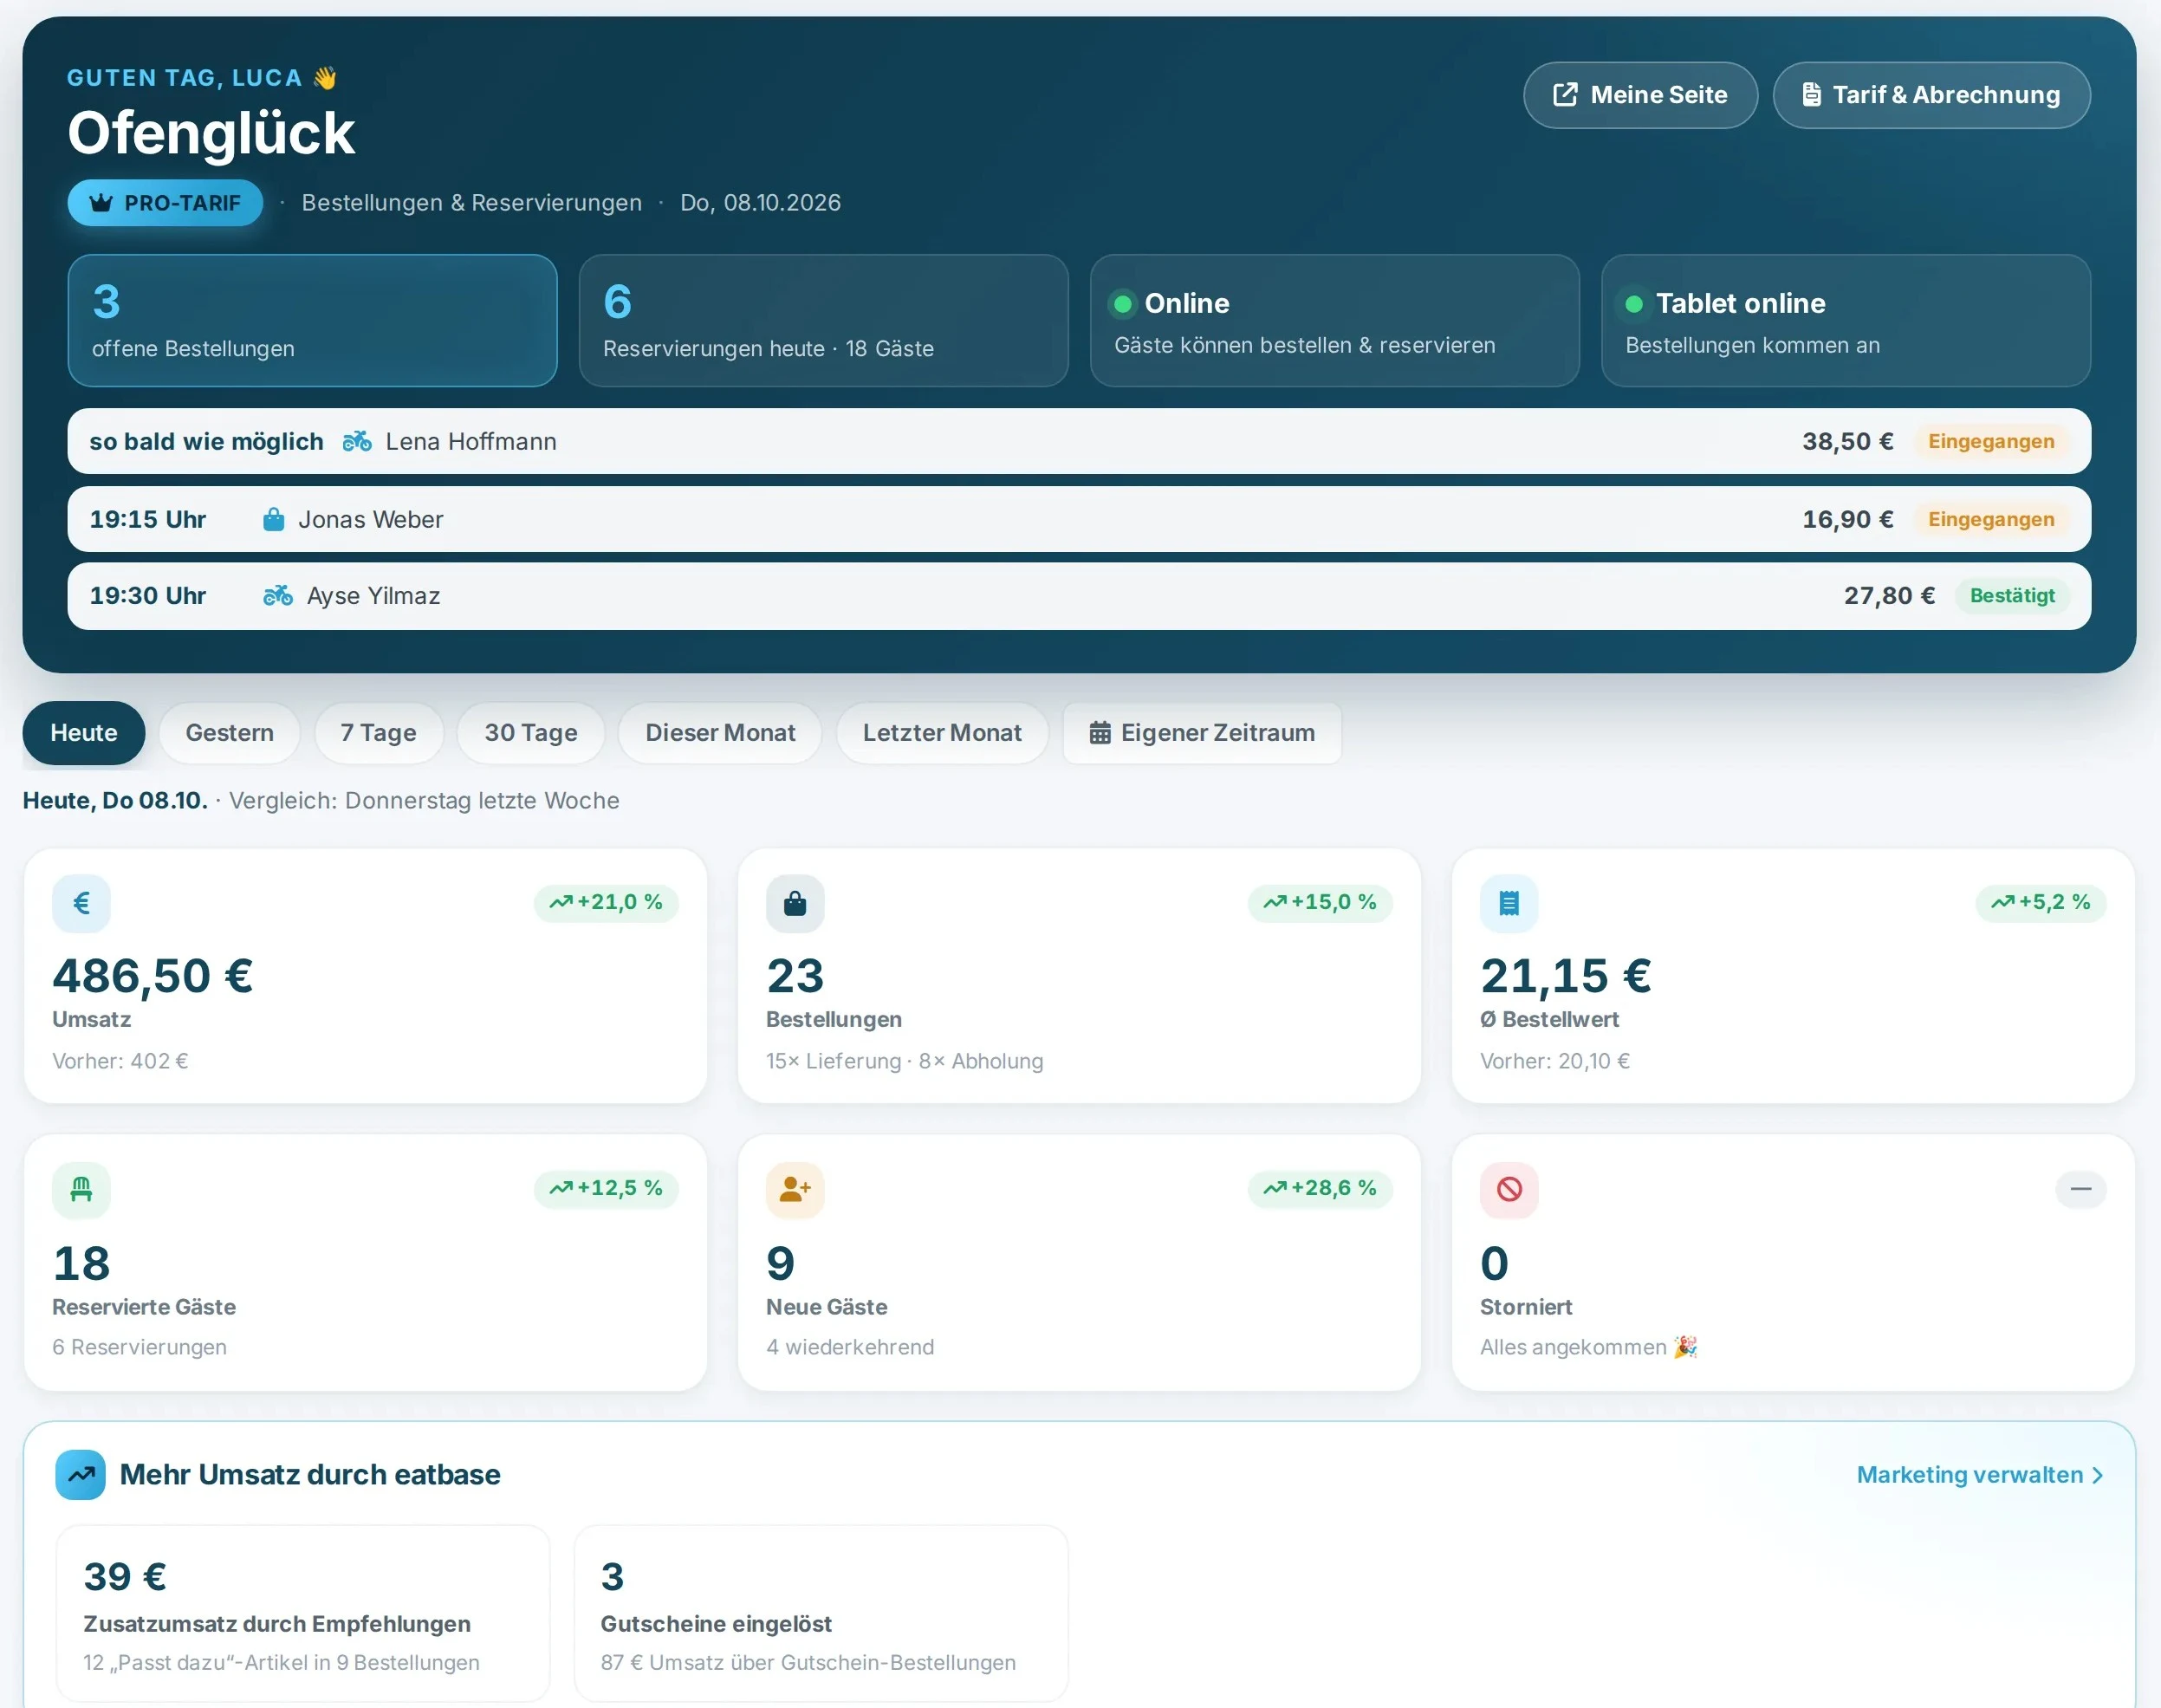
Task: Click the Tablet online status card
Action: click(x=1845, y=320)
